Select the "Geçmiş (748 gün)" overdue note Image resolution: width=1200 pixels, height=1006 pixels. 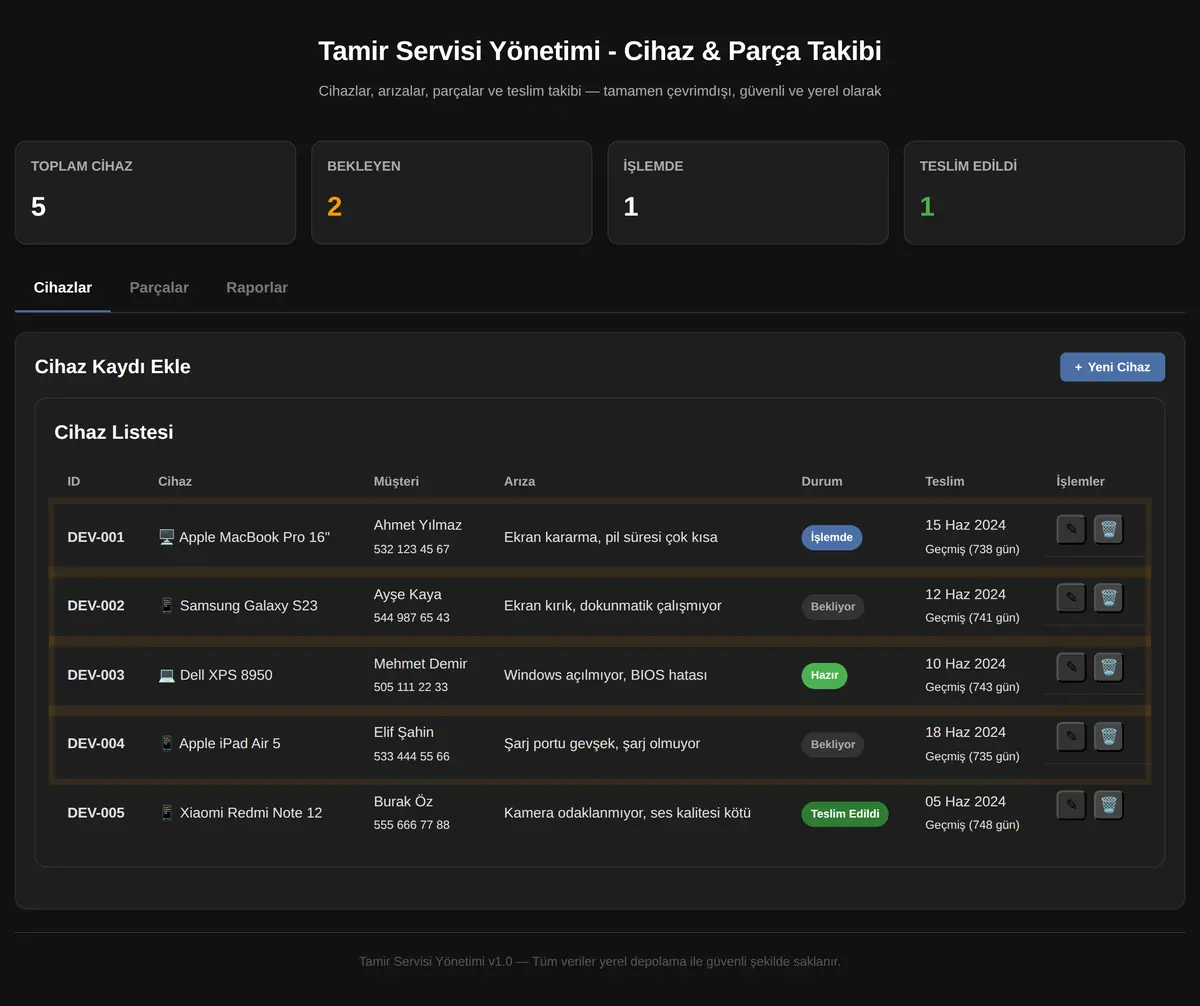pyautogui.click(x=973, y=825)
